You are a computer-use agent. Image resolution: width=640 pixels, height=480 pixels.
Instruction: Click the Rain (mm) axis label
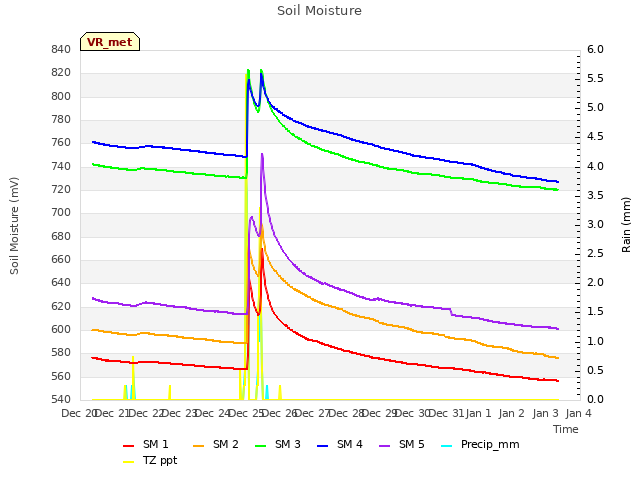coord(626,225)
